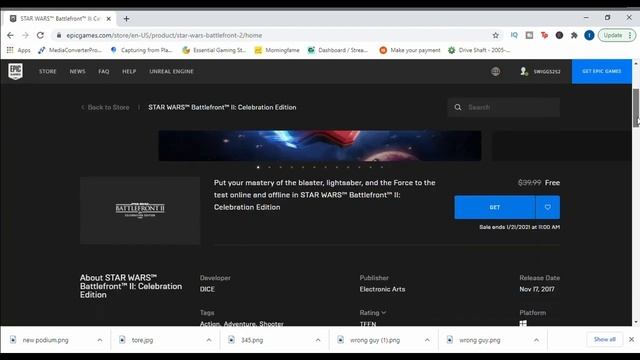Close the STAR WARS Battlefront tab
This screenshot has width=640, height=360.
[x=109, y=19]
